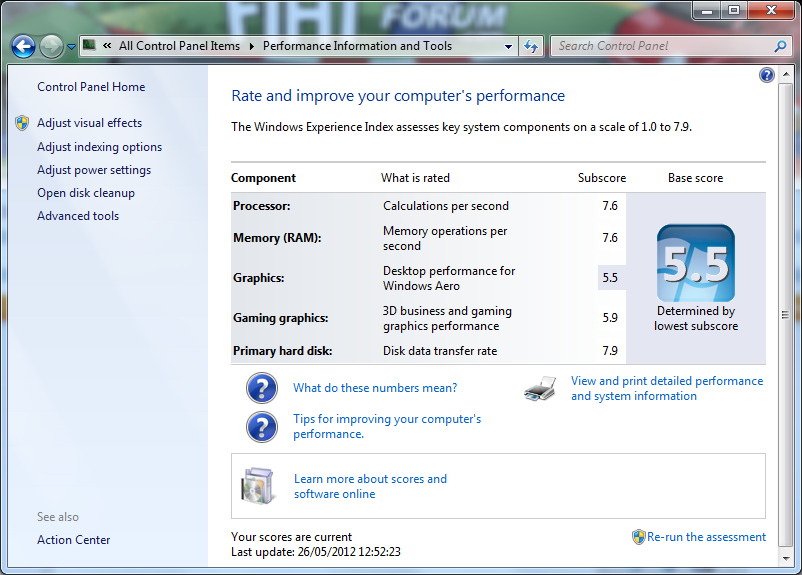Close the Control Panel window
Viewport: 802px width, 575px height.
click(x=771, y=10)
